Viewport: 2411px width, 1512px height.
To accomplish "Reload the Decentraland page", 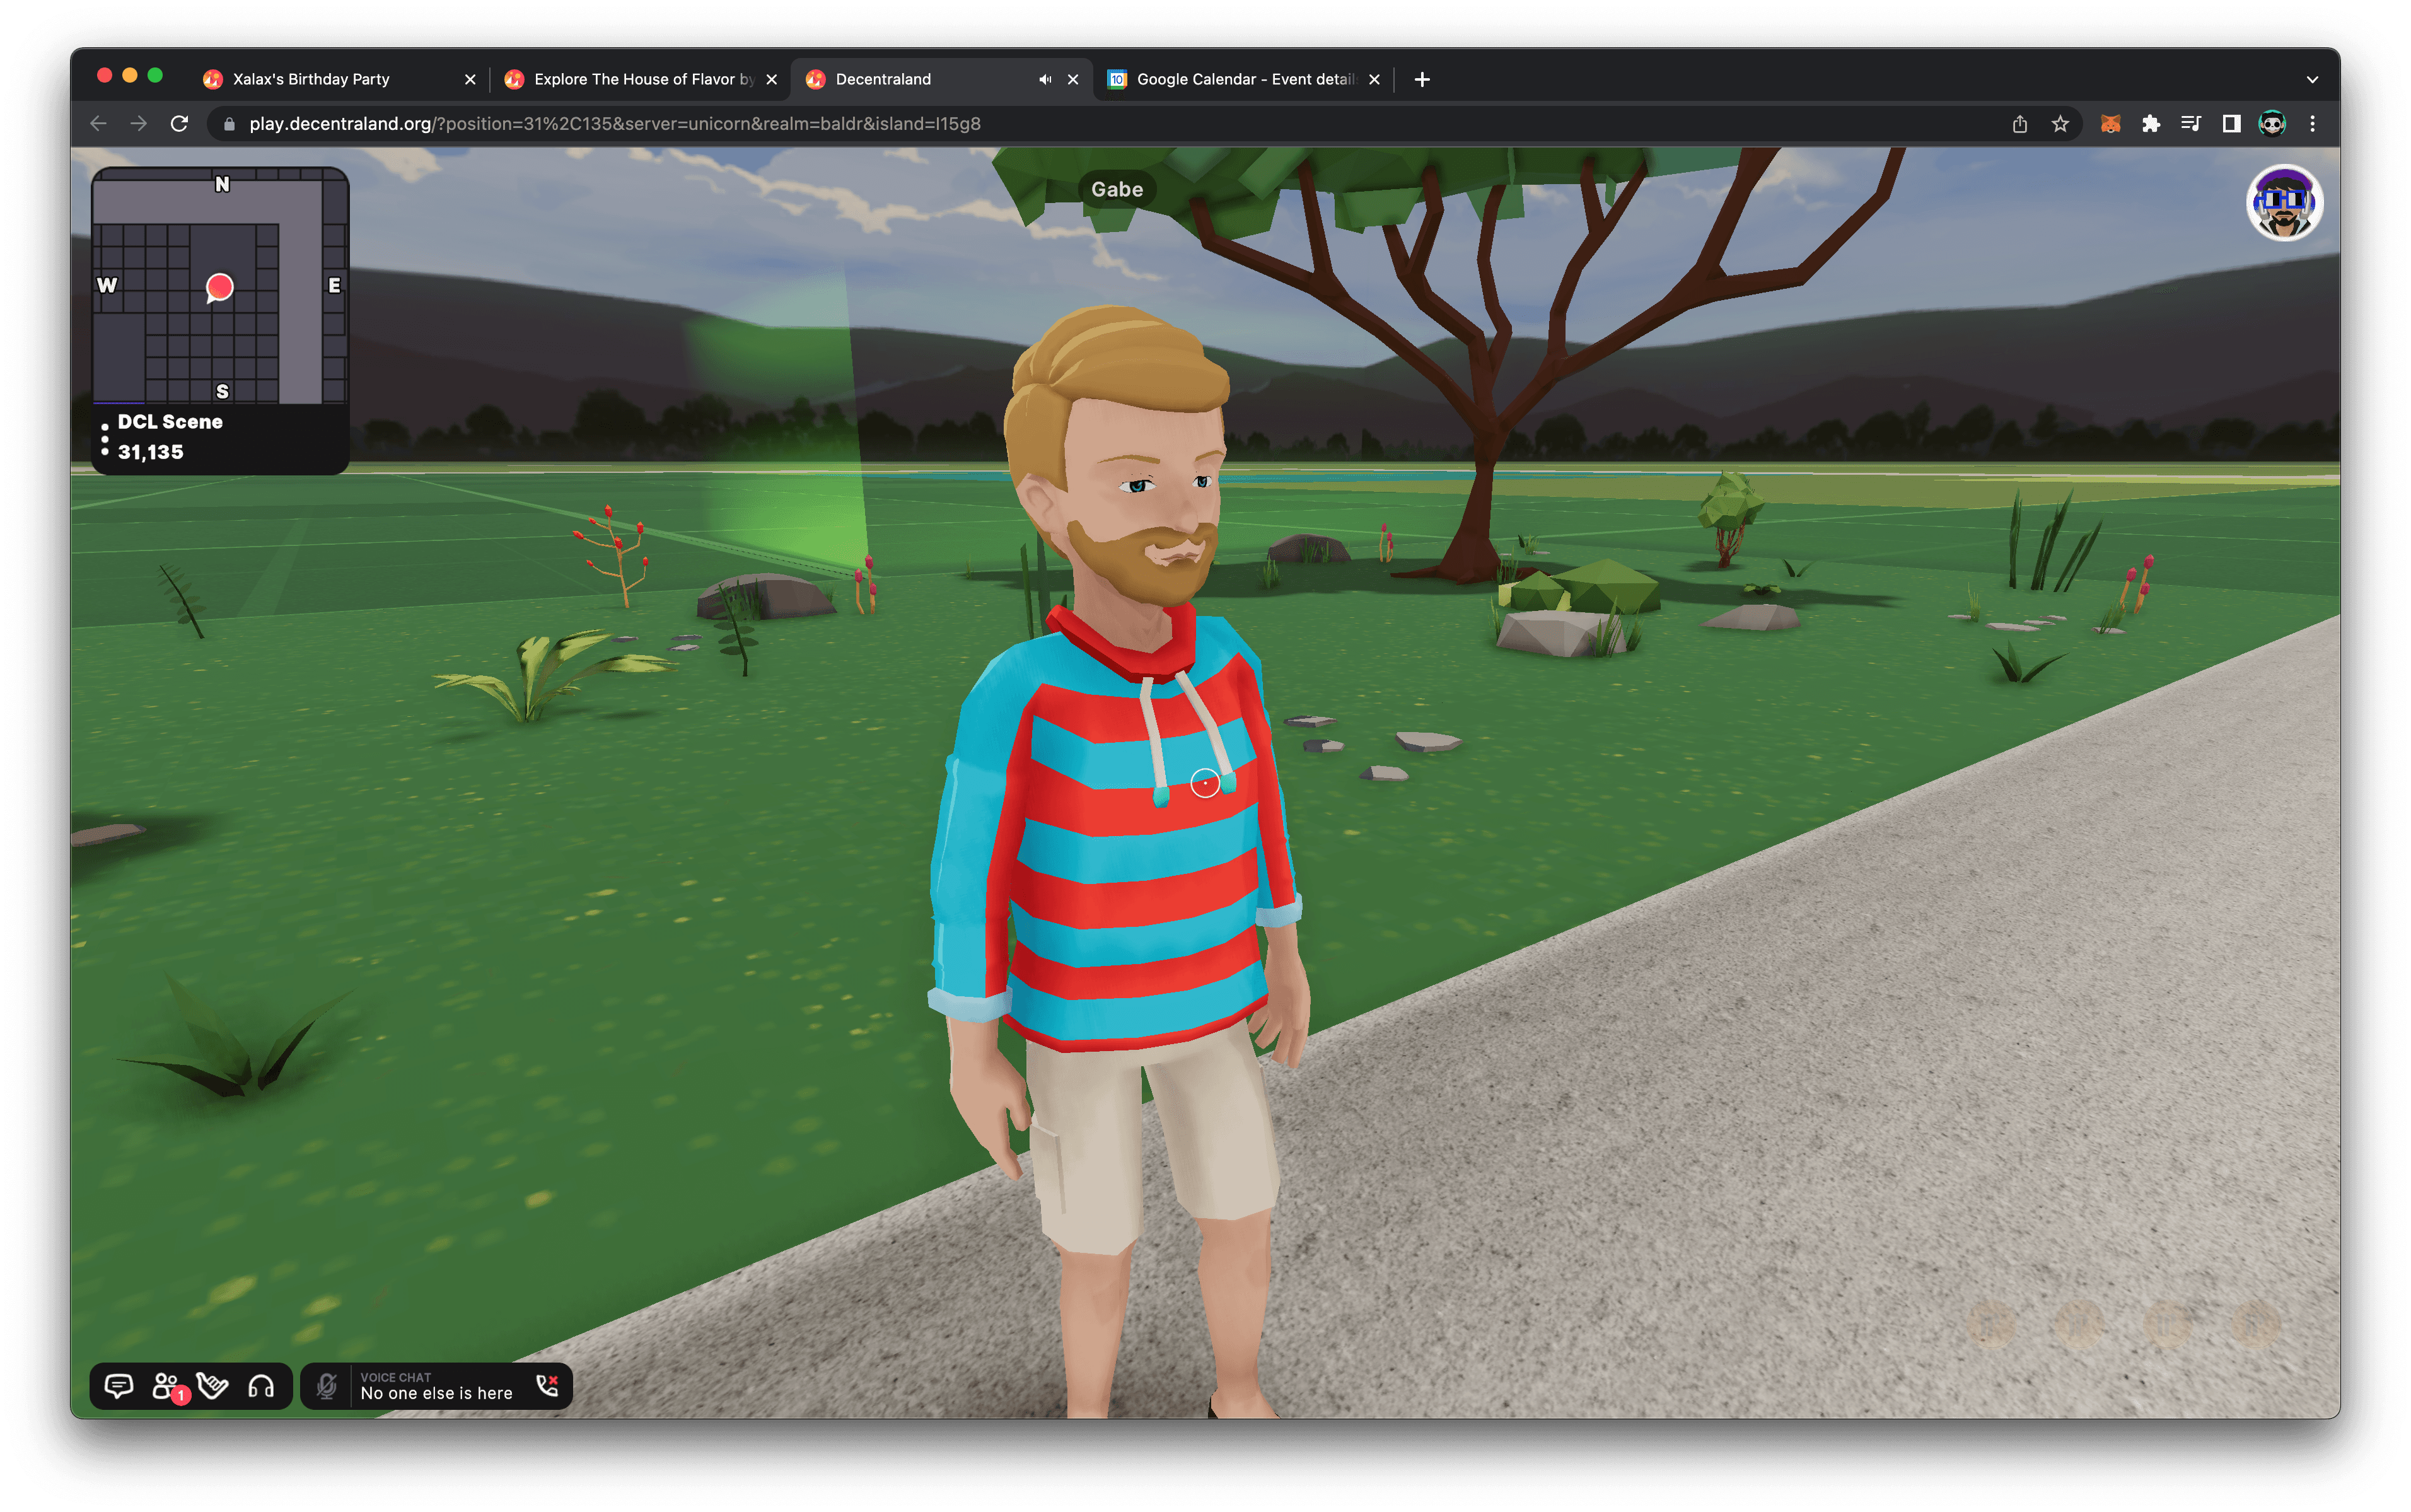I will tap(179, 124).
